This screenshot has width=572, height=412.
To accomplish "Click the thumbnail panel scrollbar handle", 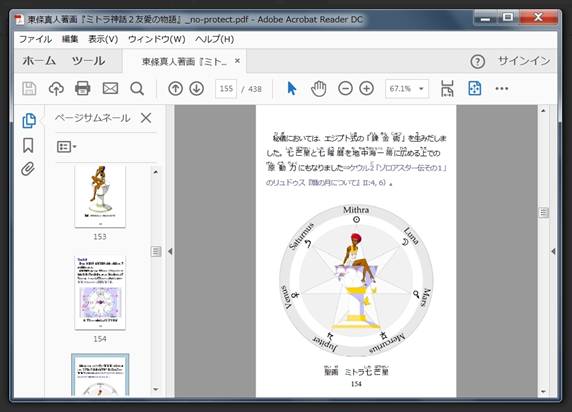I will coord(156,251).
